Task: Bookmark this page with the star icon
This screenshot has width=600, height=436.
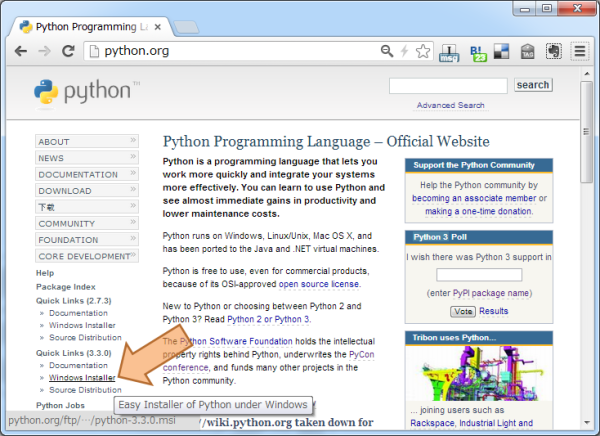Action: click(423, 50)
